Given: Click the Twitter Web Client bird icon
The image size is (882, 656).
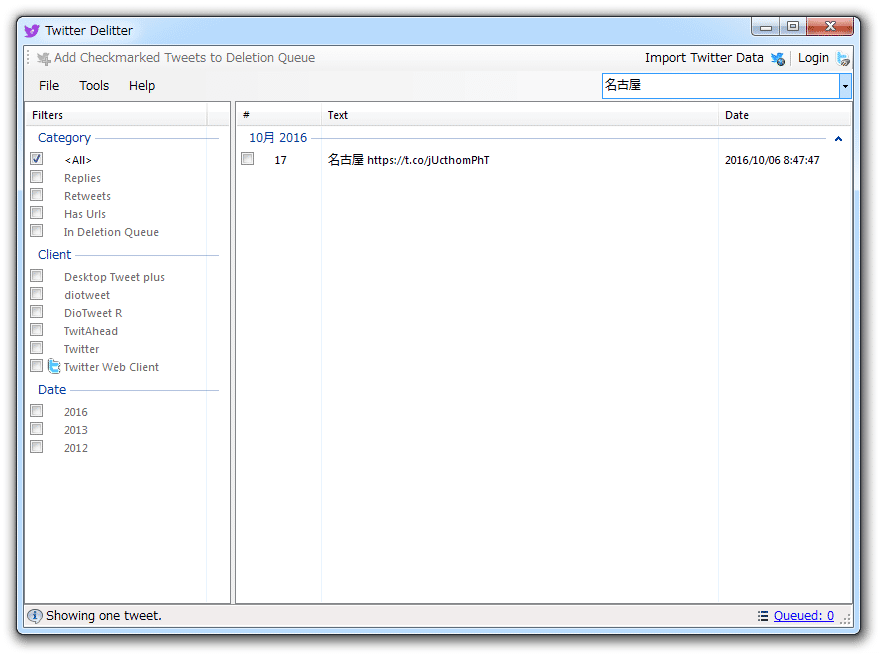Looking at the screenshot, I should coord(53,366).
